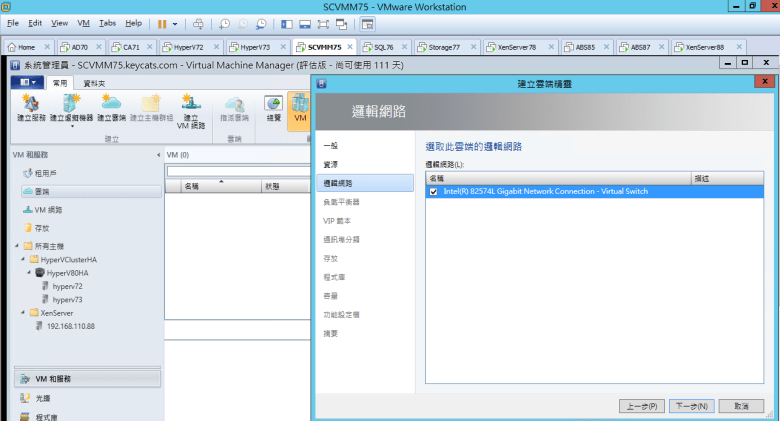The height and width of the screenshot is (421, 780).
Task: Click the VMware pause button in toolbar
Action: click(162, 22)
